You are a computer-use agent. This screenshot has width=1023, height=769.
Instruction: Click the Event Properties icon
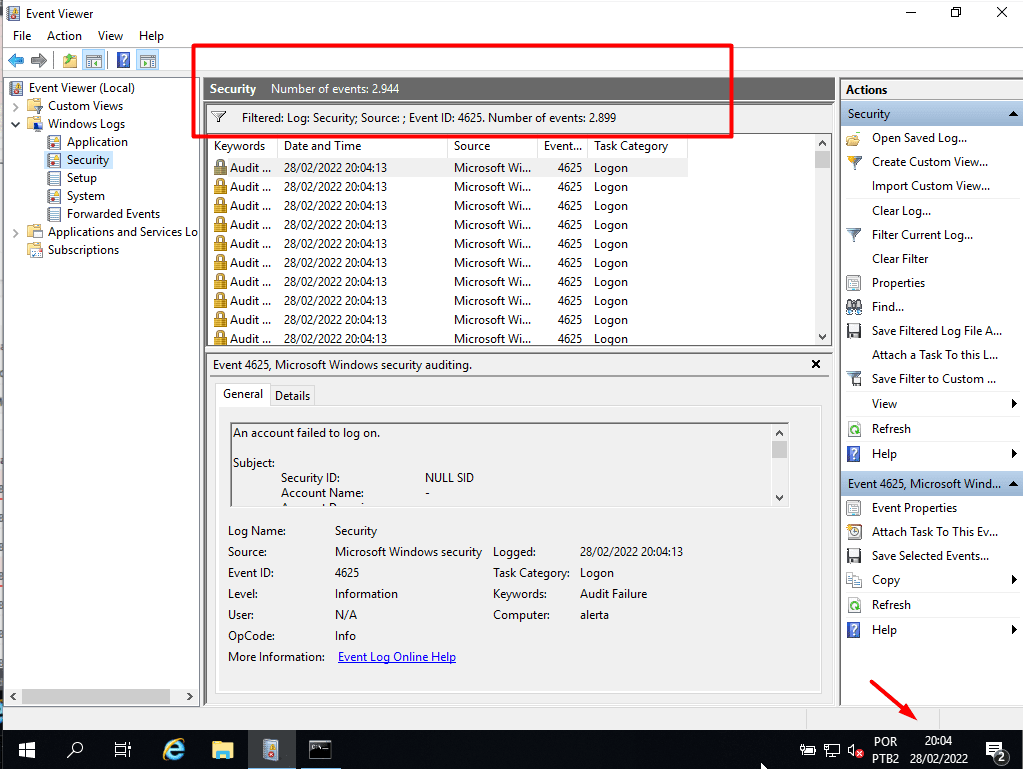tap(853, 508)
